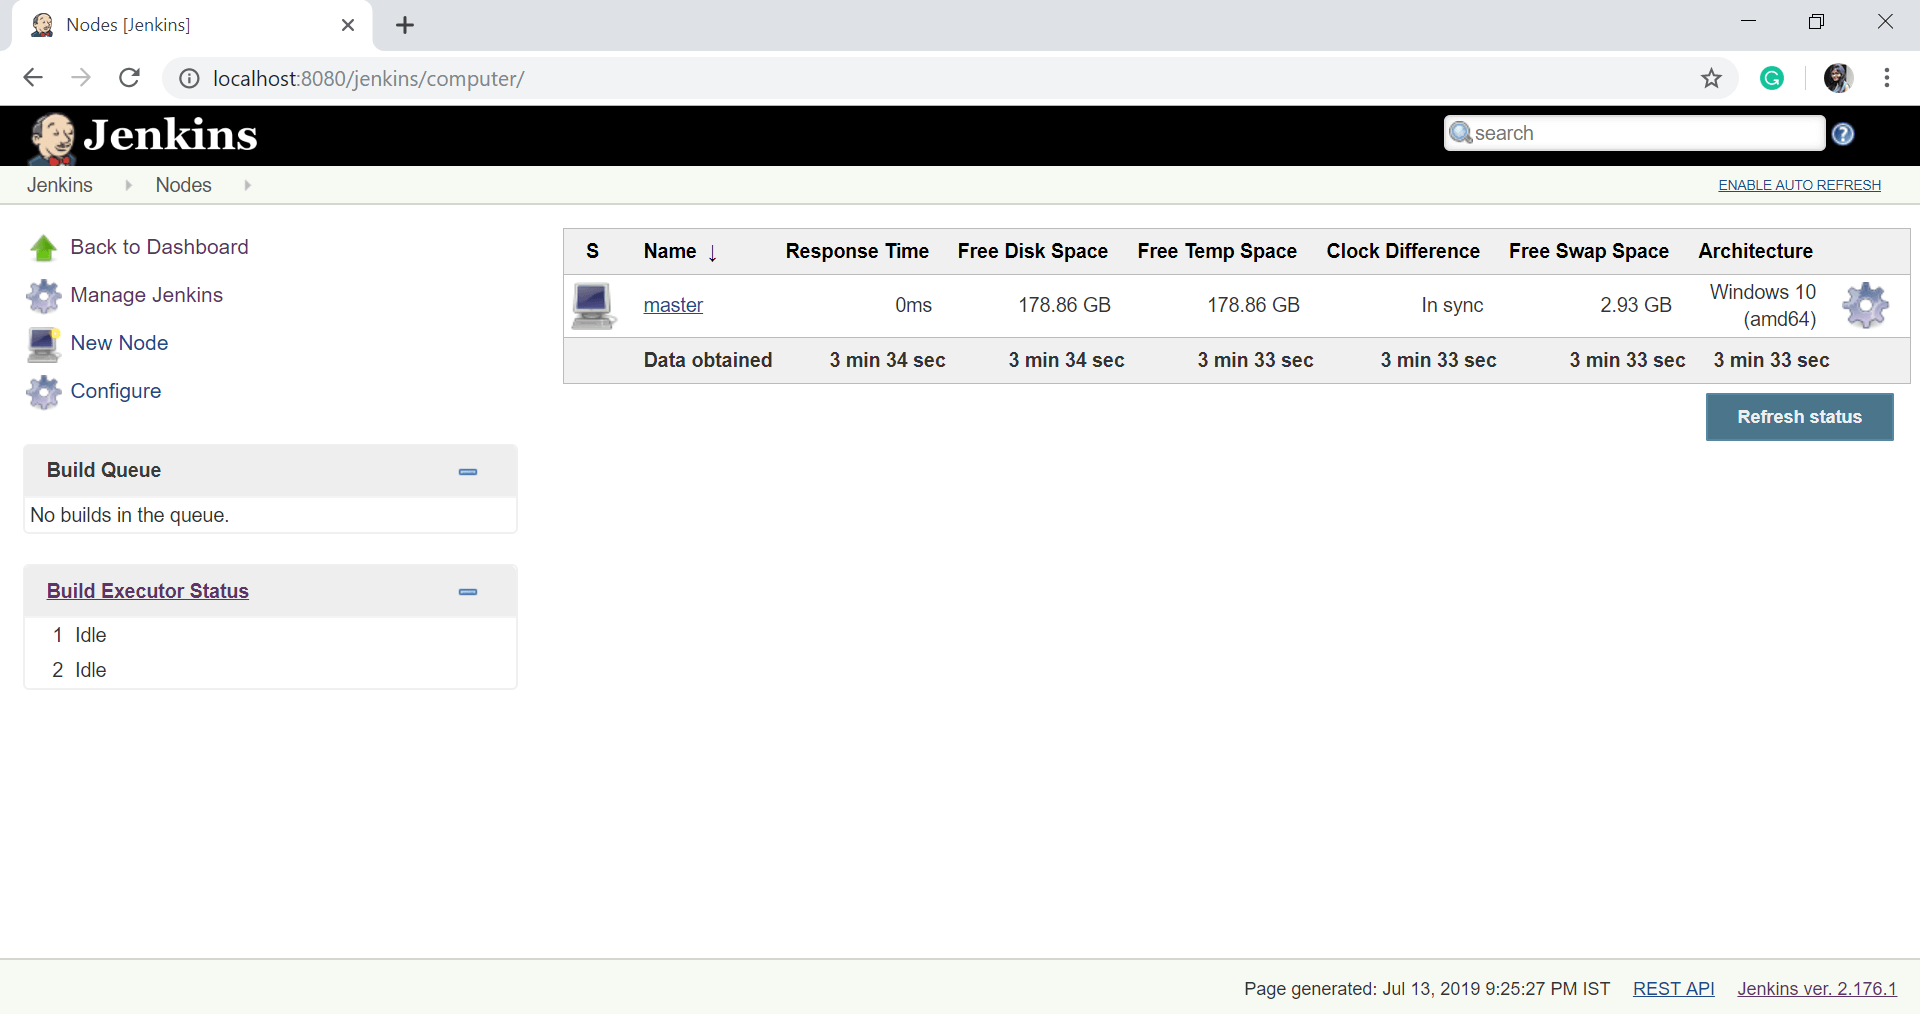Reload the page with the refresh icon

pos(129,78)
